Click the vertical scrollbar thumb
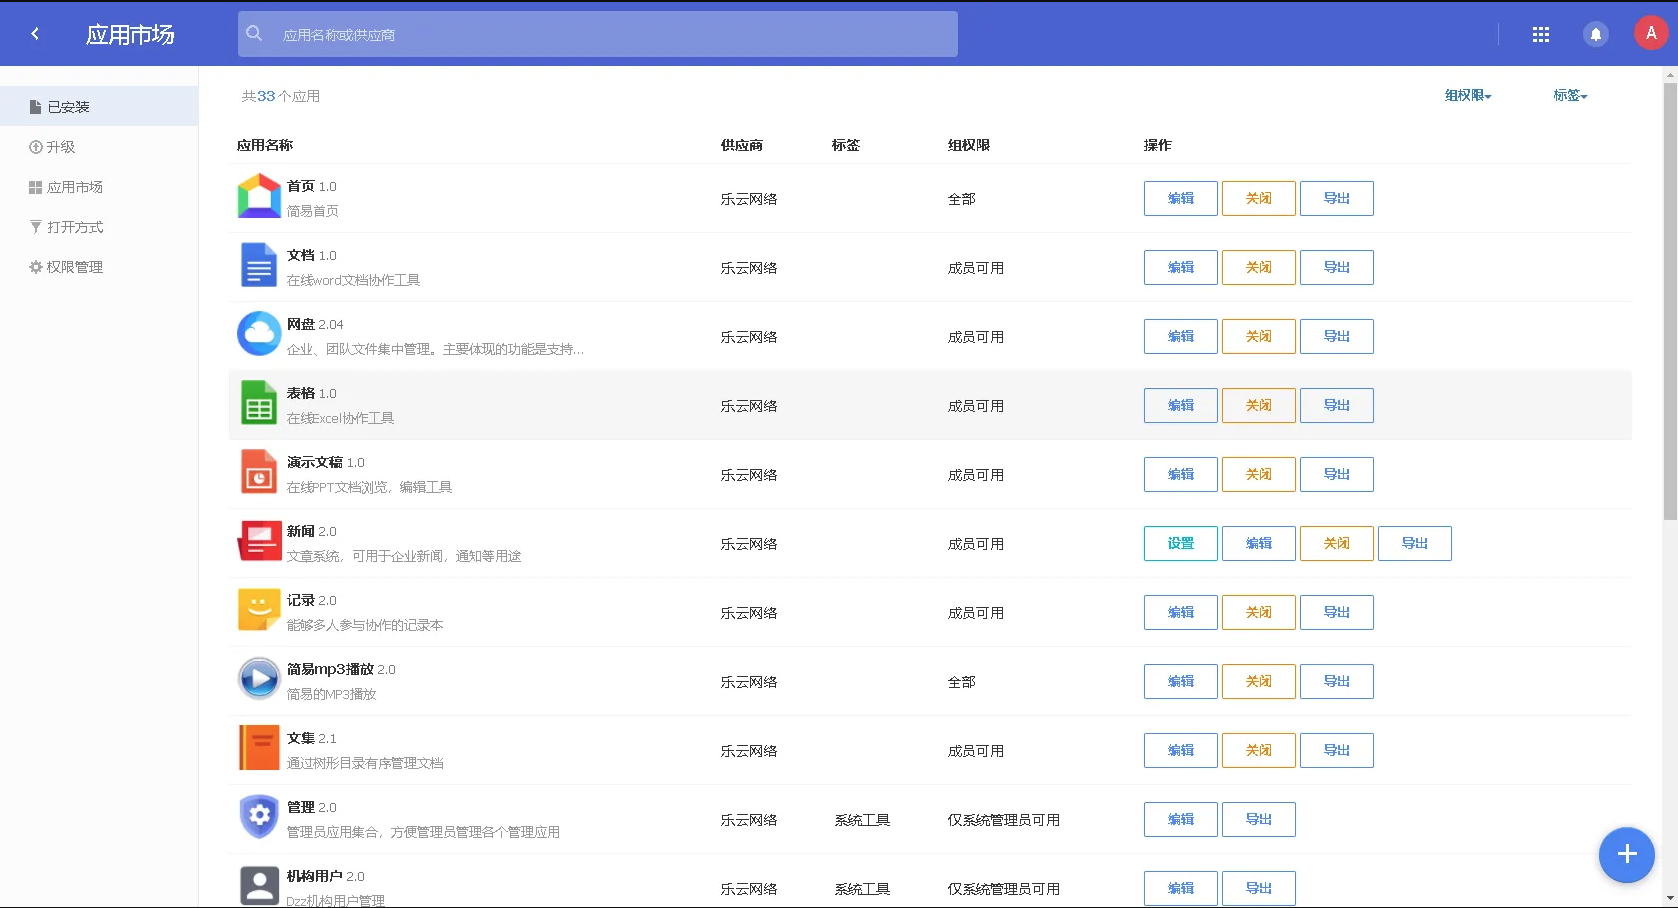 click(1670, 300)
